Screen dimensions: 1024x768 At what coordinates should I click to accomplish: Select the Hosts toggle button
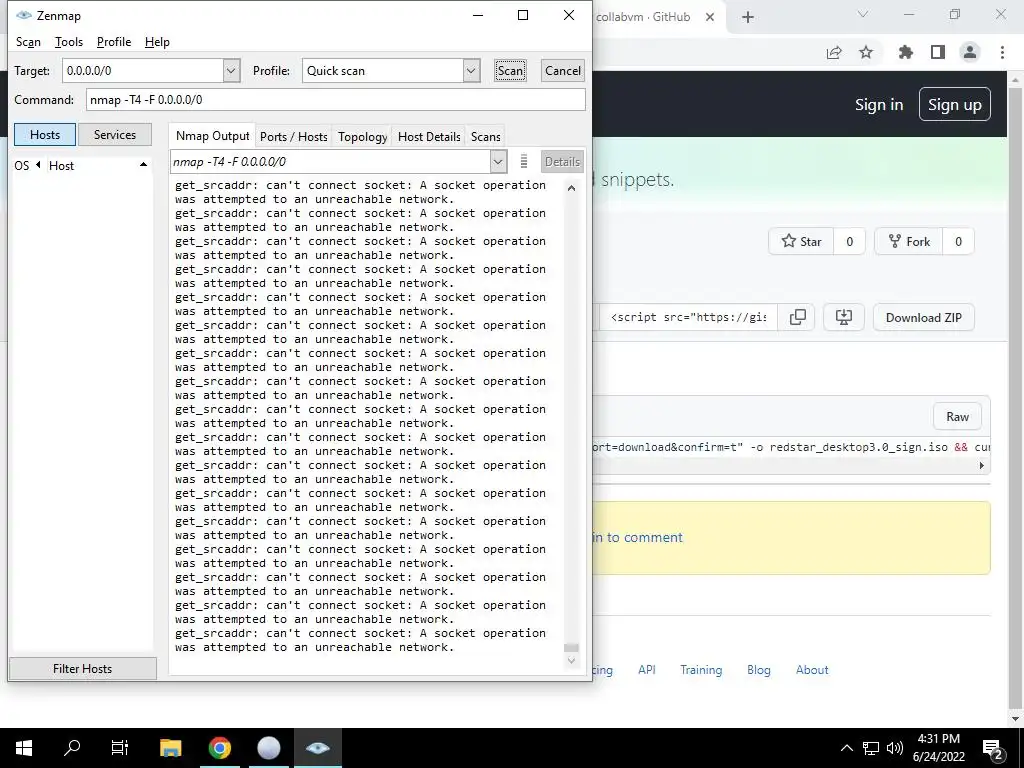[x=45, y=135]
